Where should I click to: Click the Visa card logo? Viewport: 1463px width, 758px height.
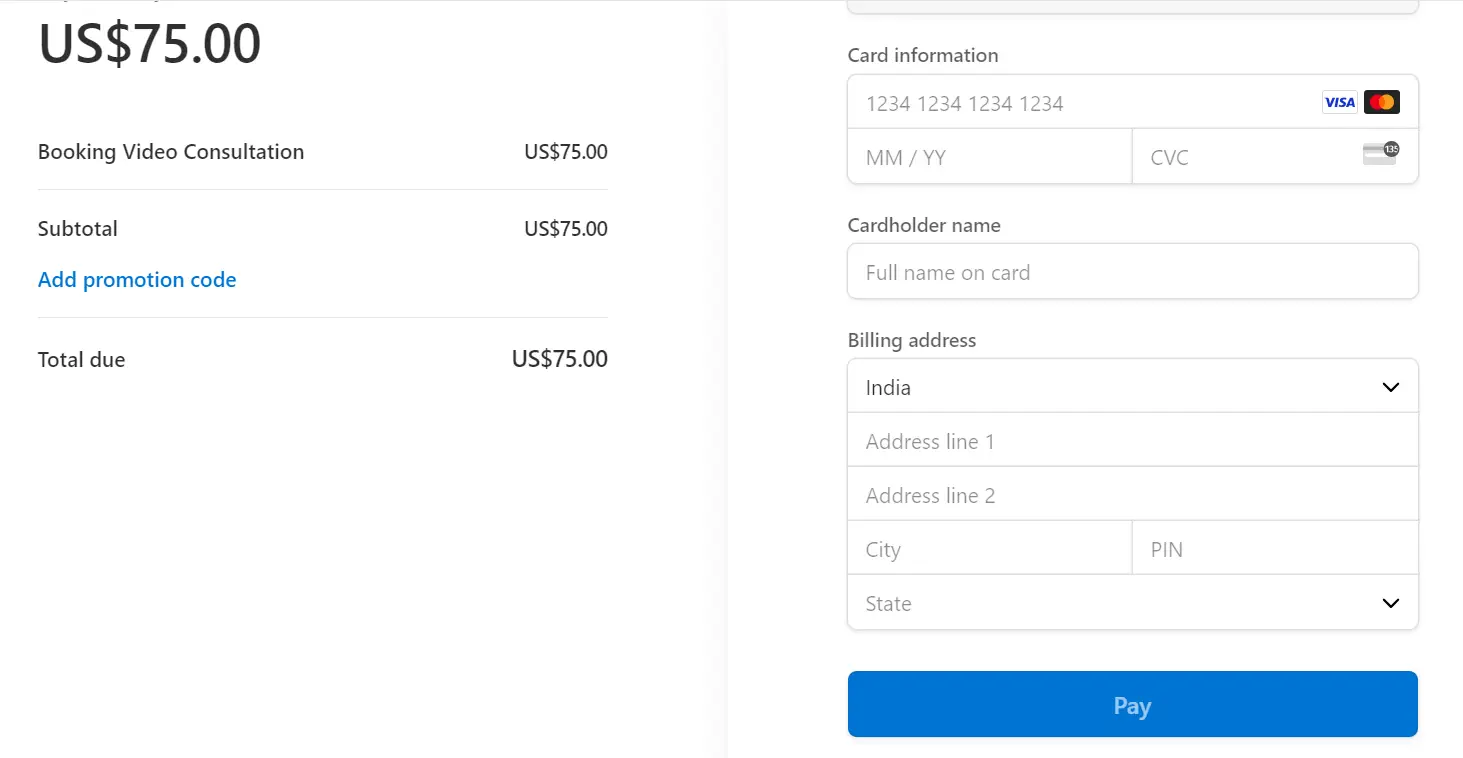pos(1339,102)
